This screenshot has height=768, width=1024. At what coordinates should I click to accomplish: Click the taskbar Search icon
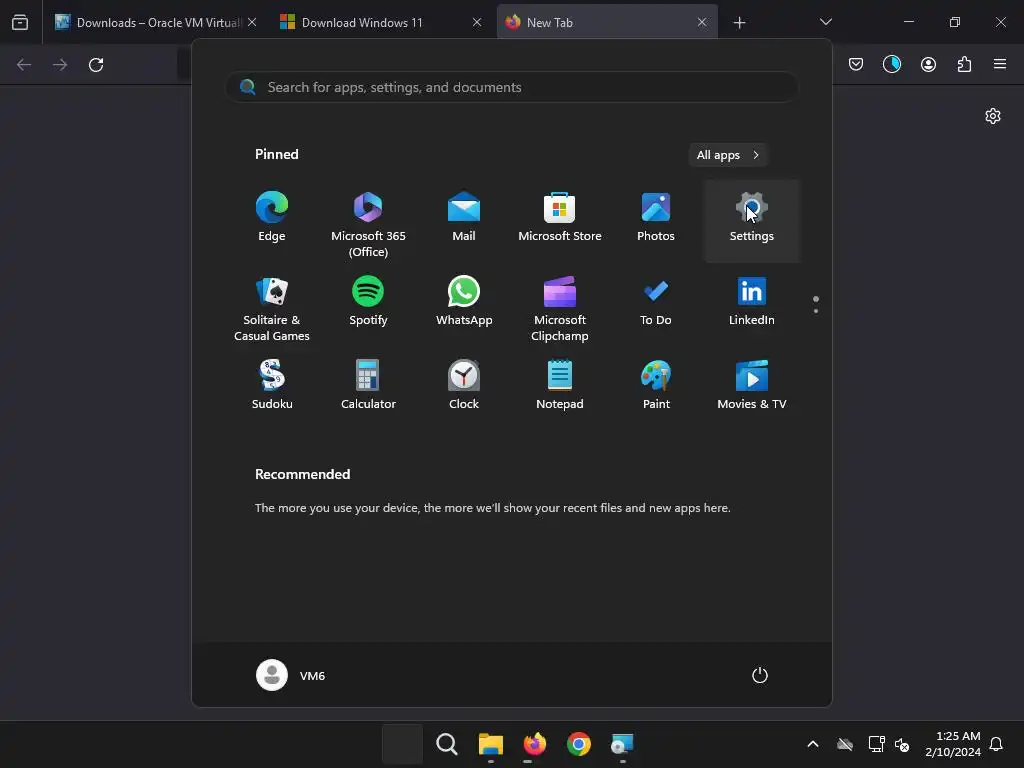tap(447, 744)
